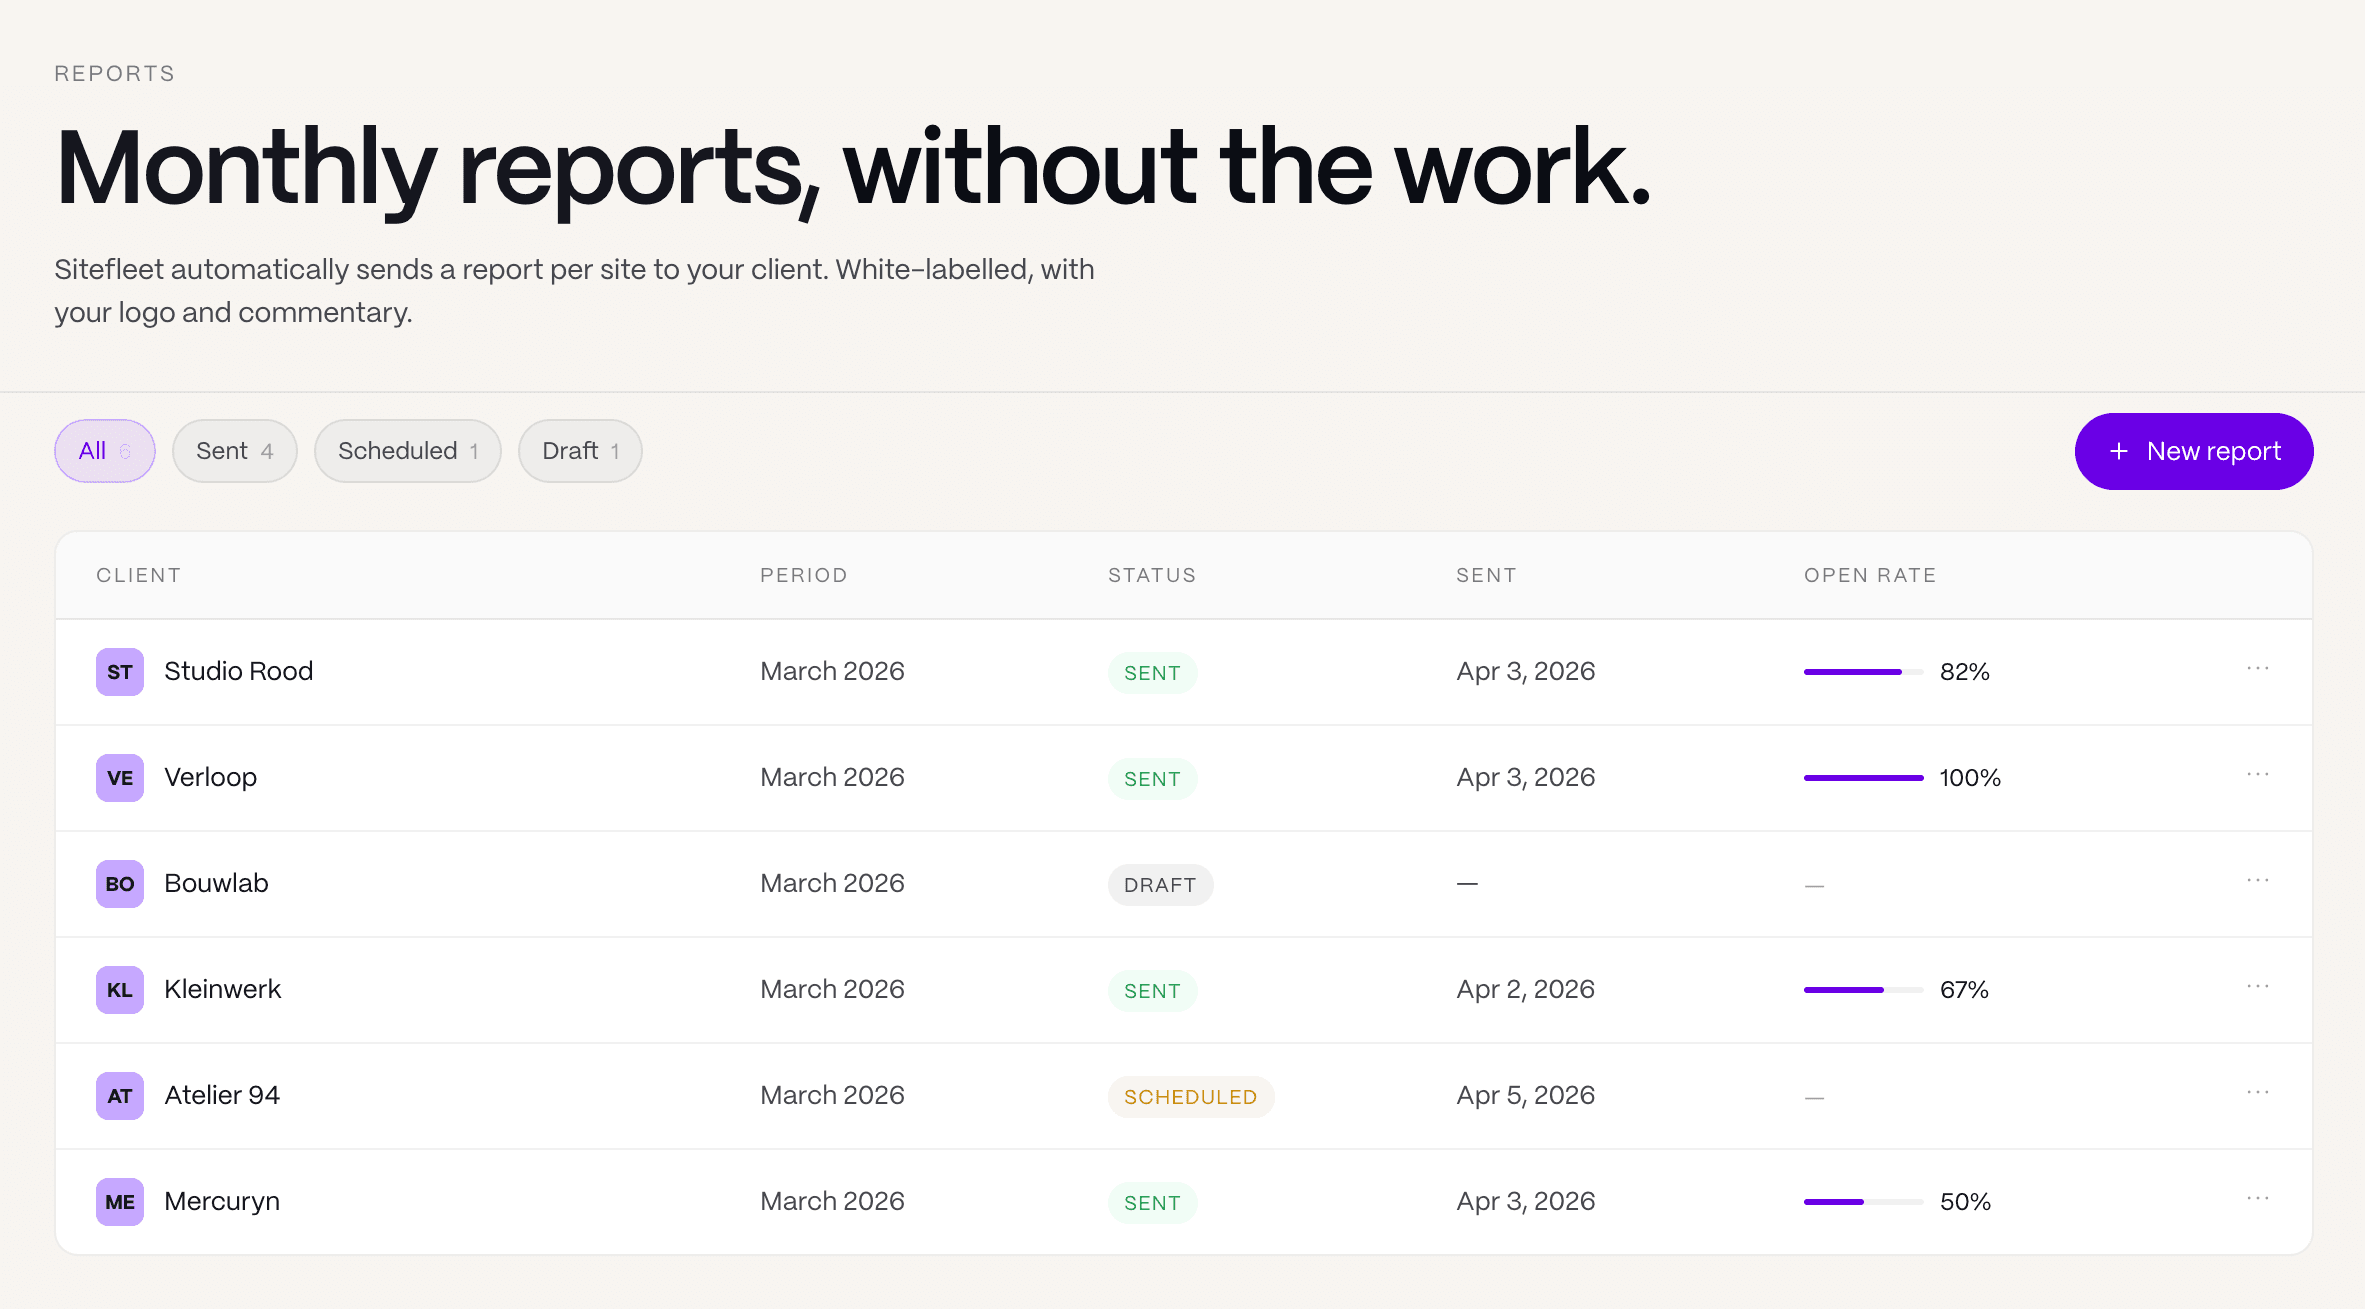
Task: Click the Verloop avatar badge
Action: click(119, 778)
